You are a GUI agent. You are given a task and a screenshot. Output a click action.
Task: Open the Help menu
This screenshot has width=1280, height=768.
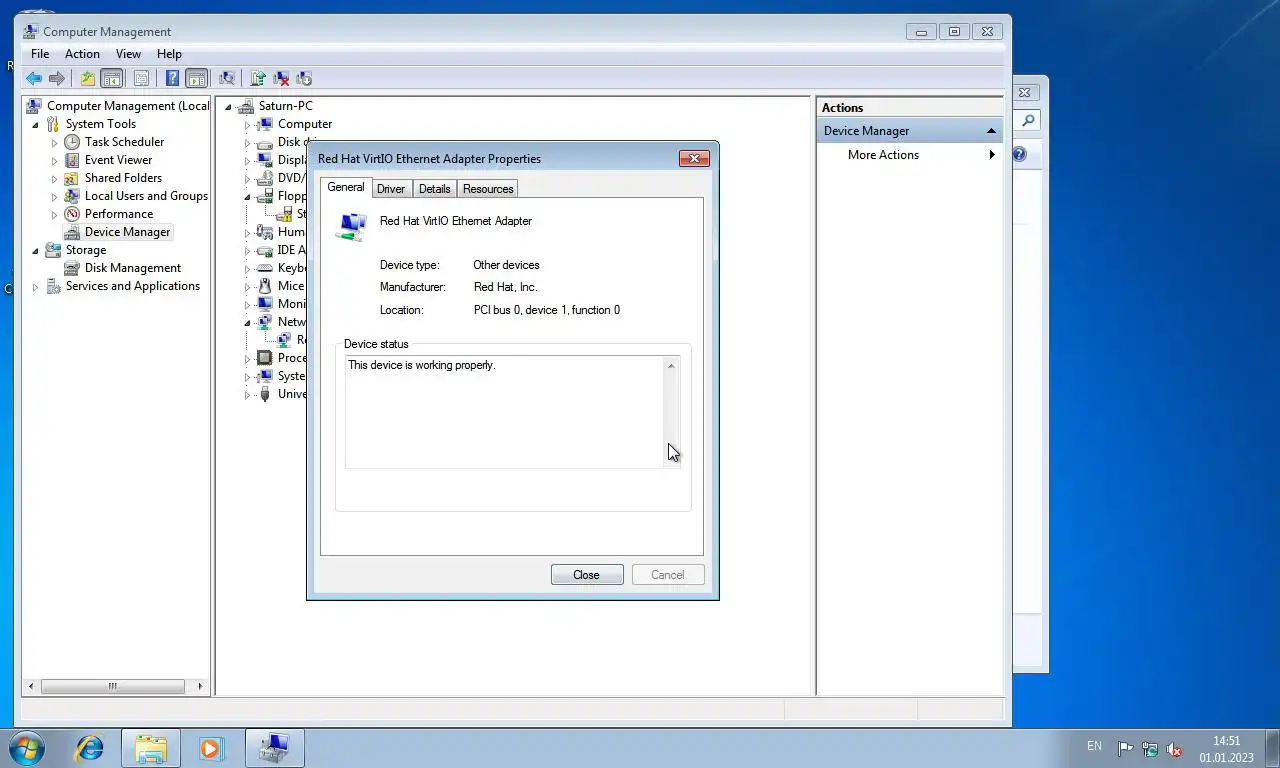pyautogui.click(x=169, y=54)
